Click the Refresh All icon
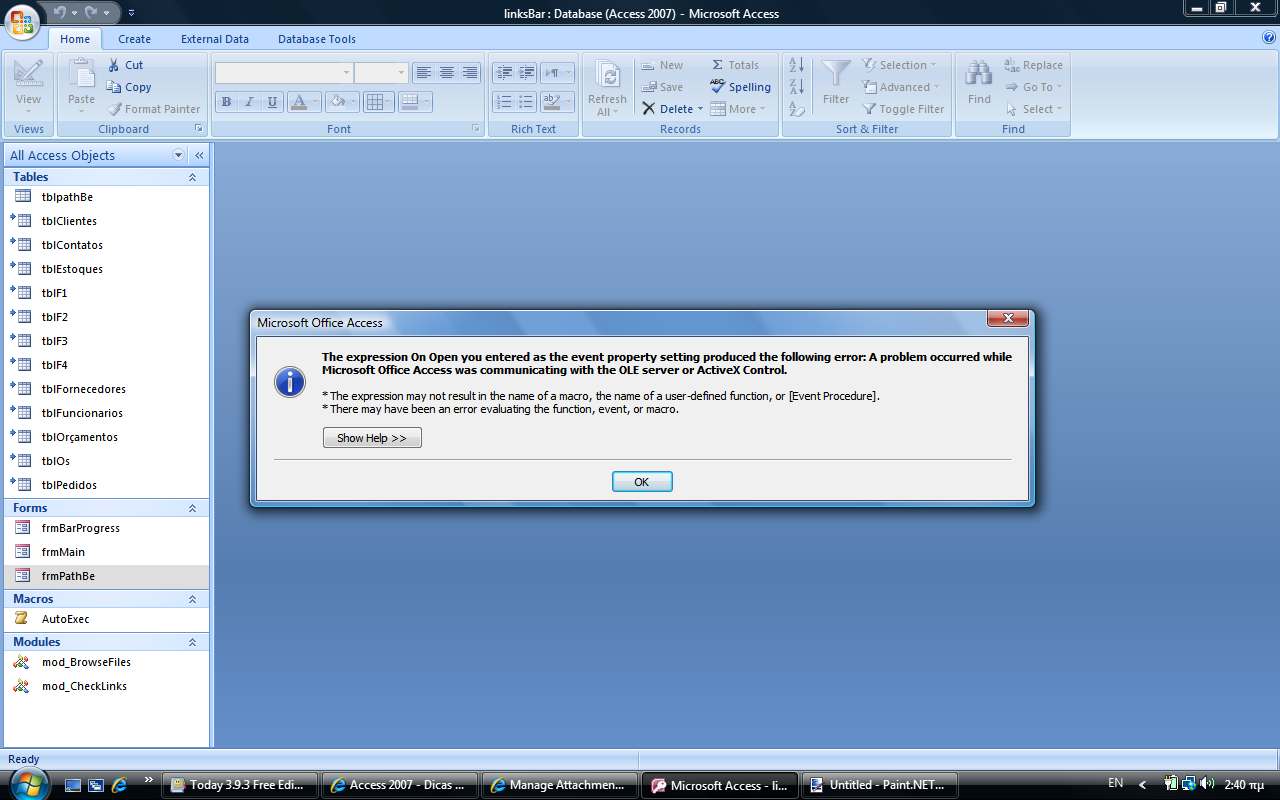Image resolution: width=1280 pixels, height=800 pixels. point(607,75)
